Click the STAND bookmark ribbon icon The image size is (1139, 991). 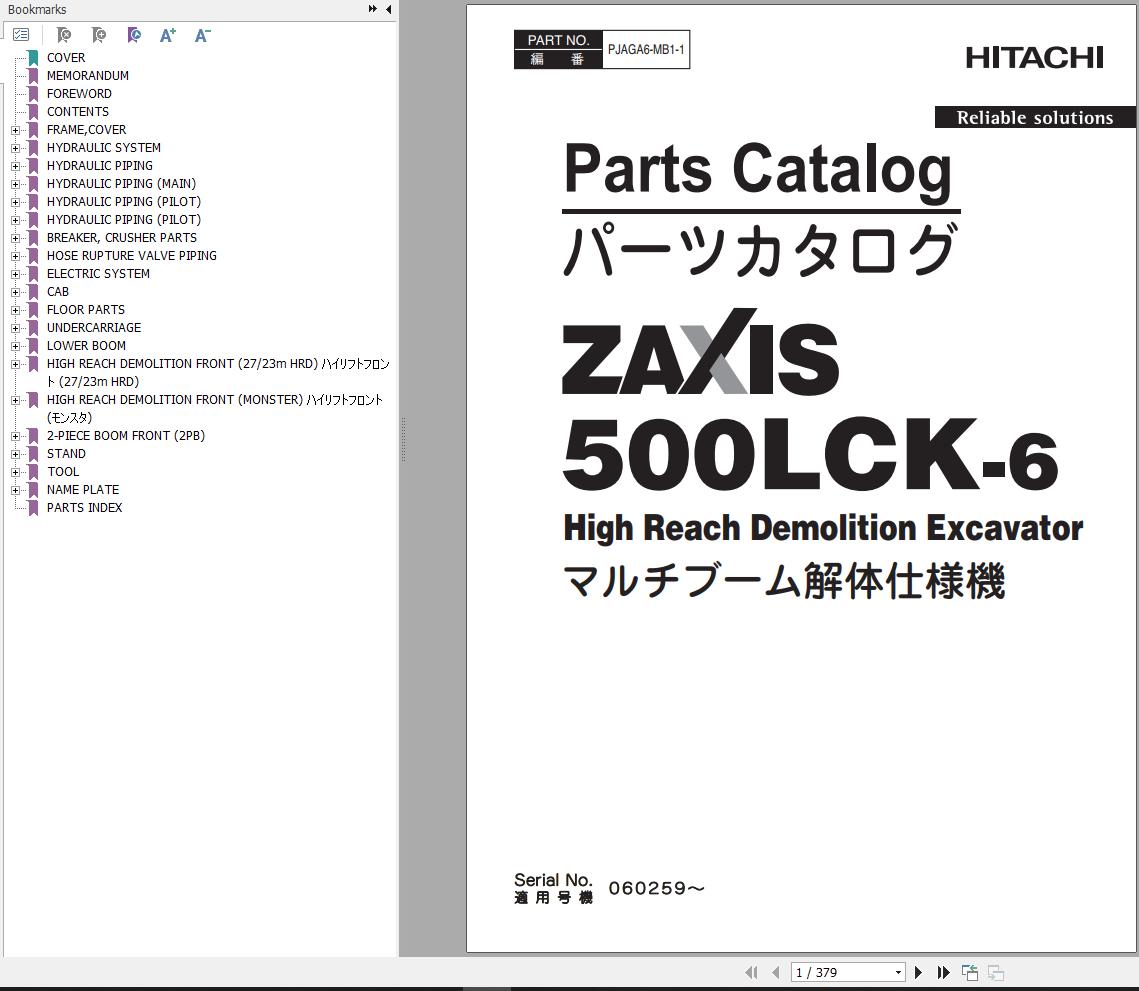(33, 454)
